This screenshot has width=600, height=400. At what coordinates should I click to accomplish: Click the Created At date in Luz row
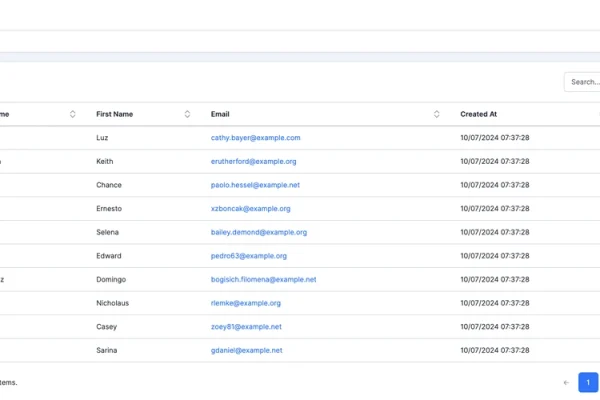point(495,138)
